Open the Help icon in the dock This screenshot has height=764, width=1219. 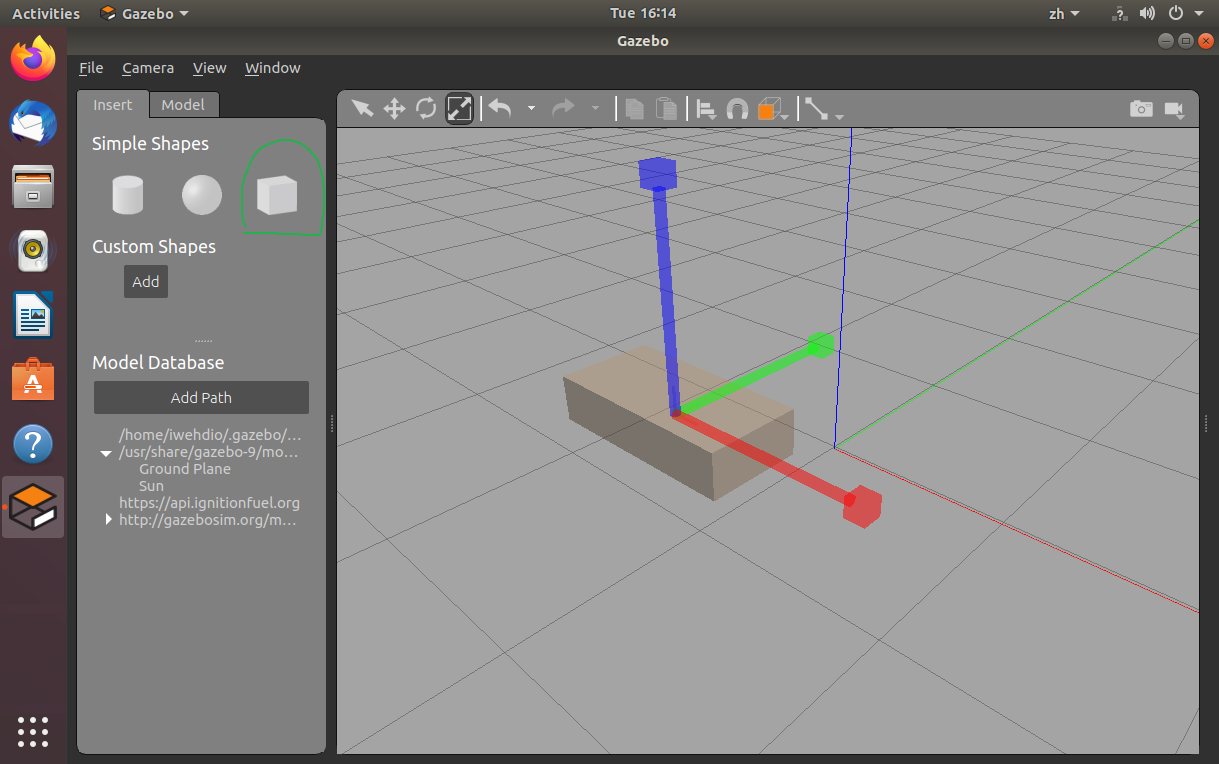tap(33, 443)
